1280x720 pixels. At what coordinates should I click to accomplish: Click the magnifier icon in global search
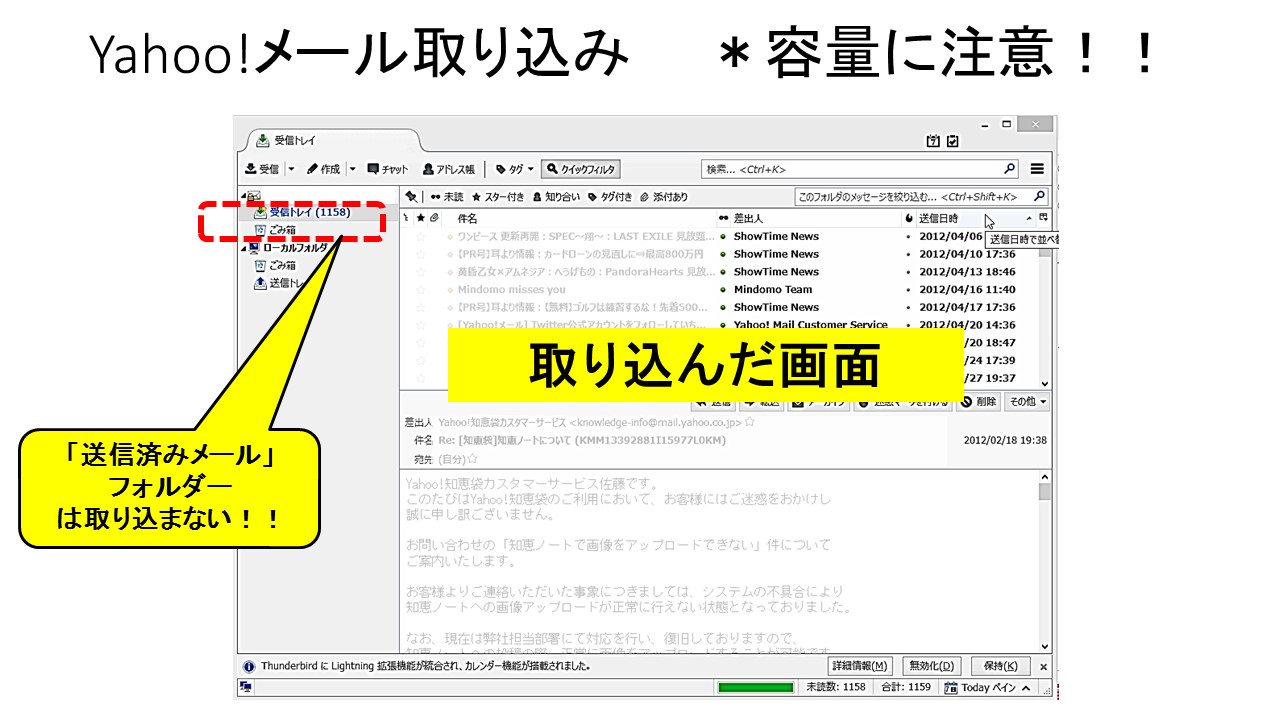pyautogui.click(x=1009, y=169)
